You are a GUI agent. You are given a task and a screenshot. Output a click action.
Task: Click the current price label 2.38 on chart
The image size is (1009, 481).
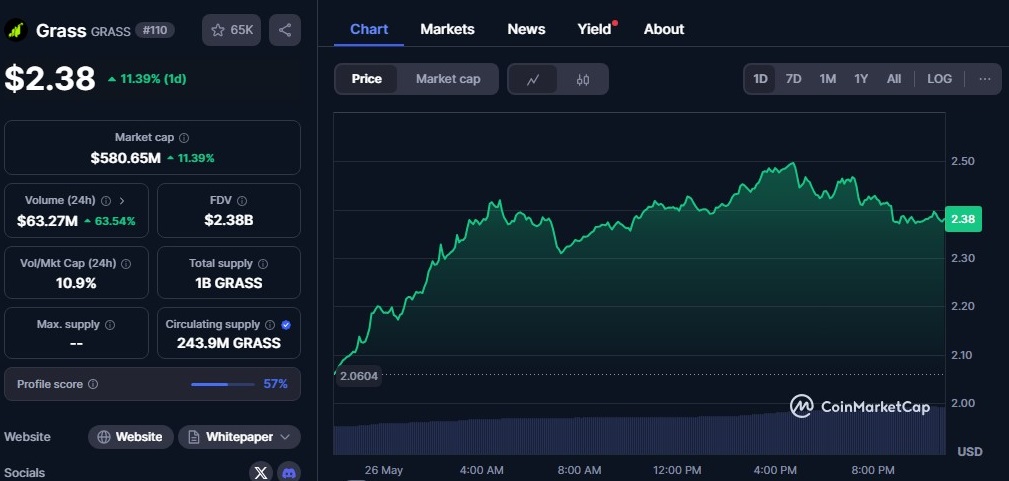(x=963, y=219)
